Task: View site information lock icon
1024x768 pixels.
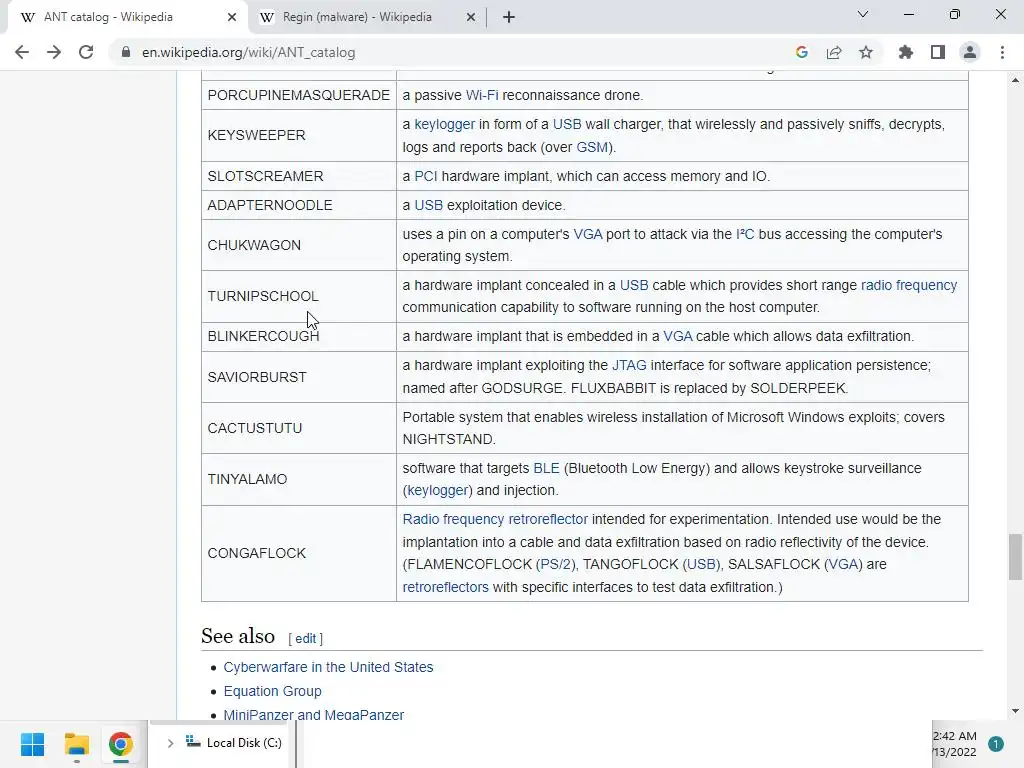Action: pos(125,52)
